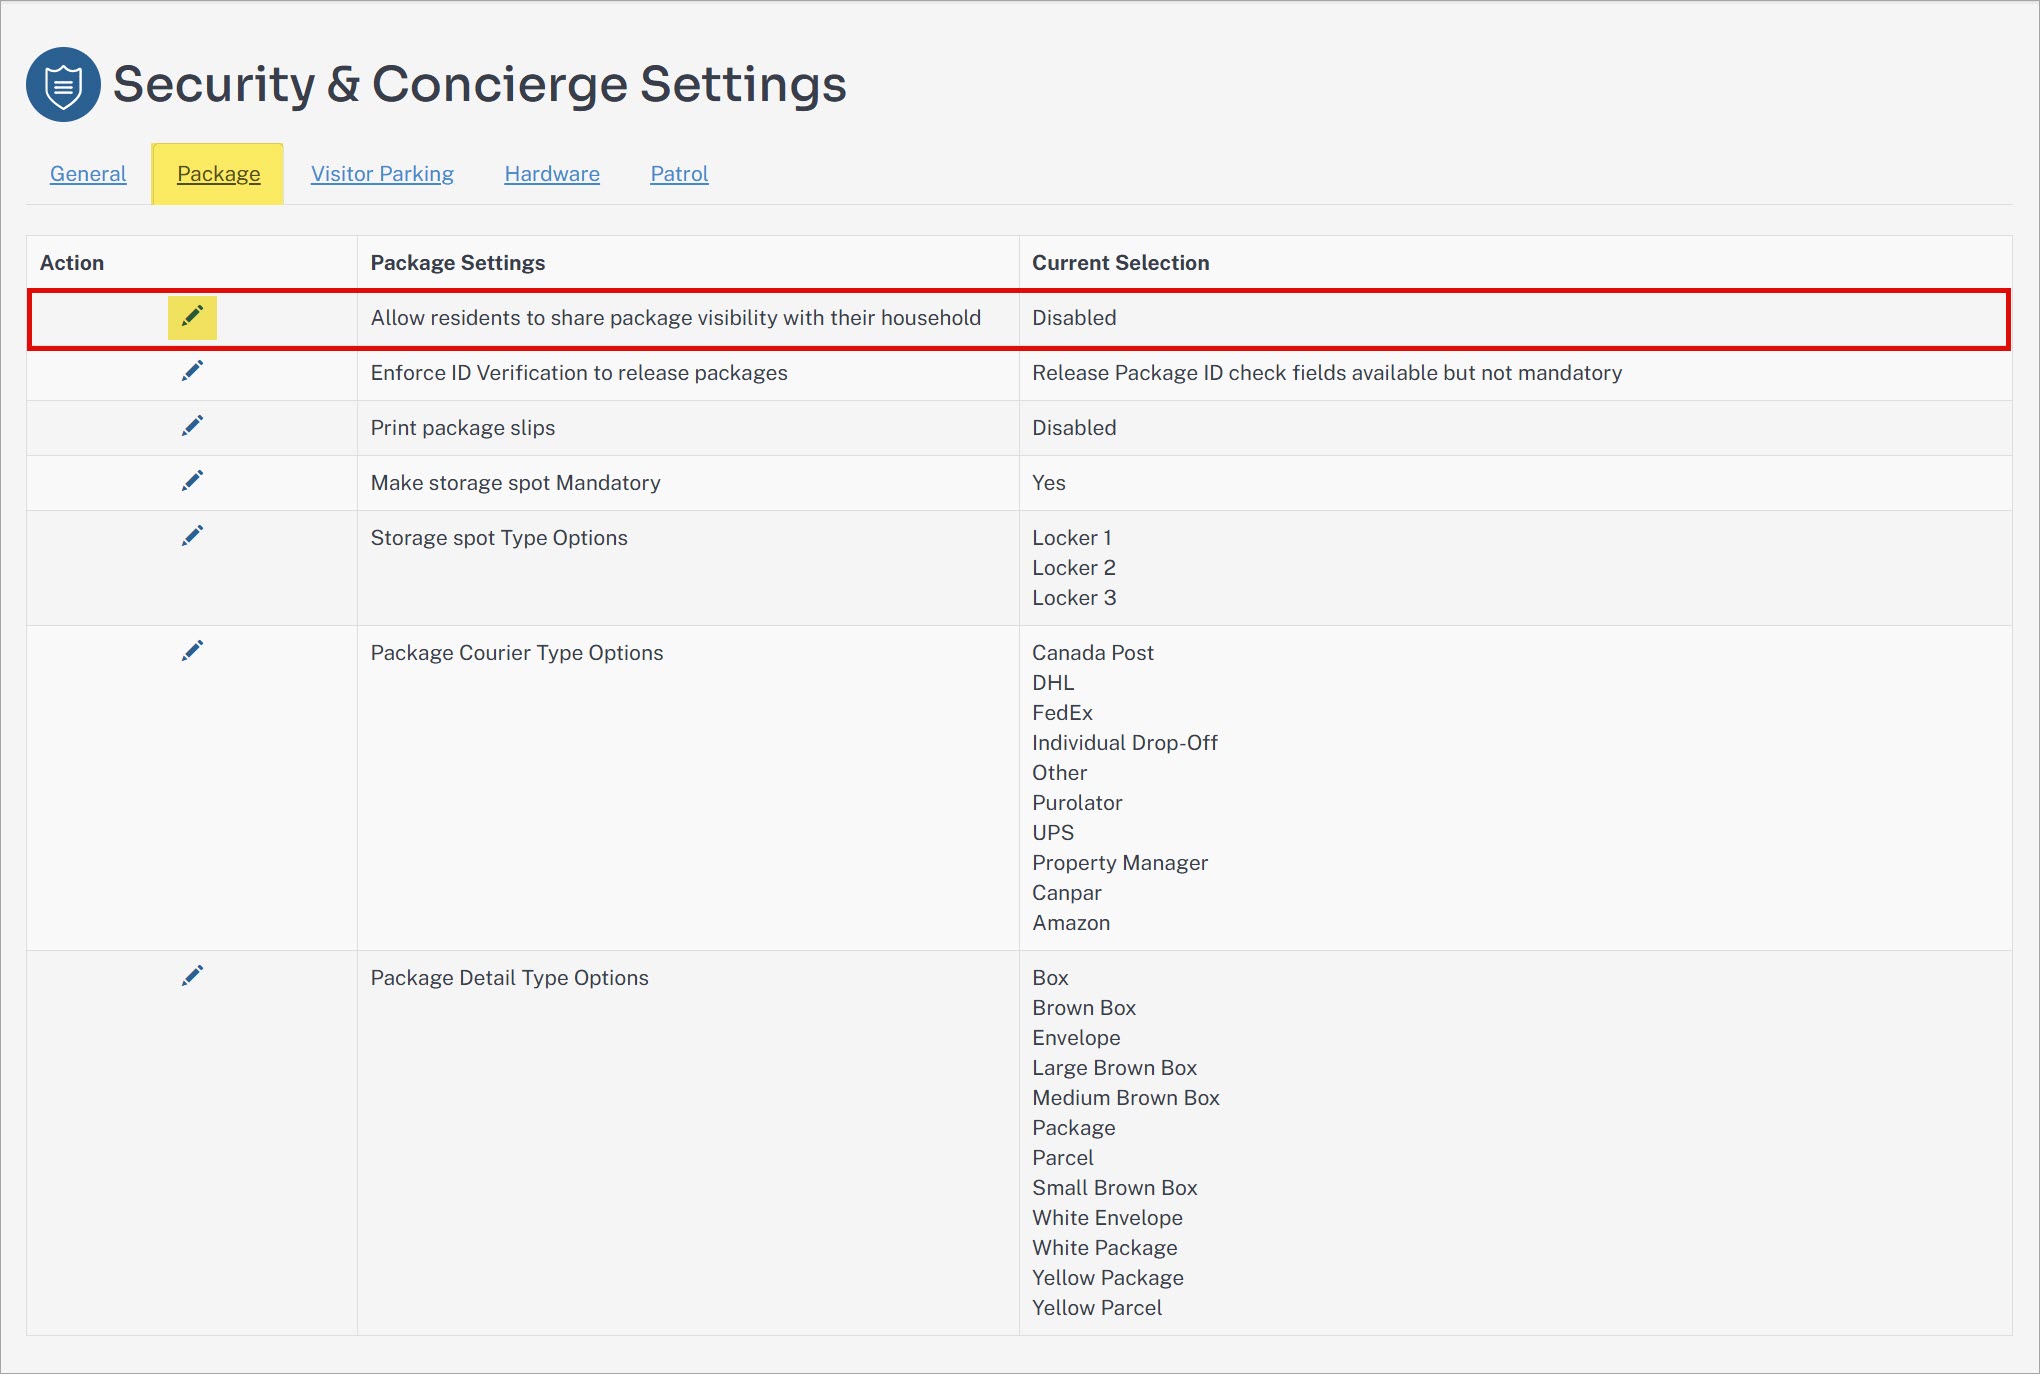Image resolution: width=2040 pixels, height=1374 pixels.
Task: Edit Make storage spot Mandatory setting
Action: (x=192, y=481)
